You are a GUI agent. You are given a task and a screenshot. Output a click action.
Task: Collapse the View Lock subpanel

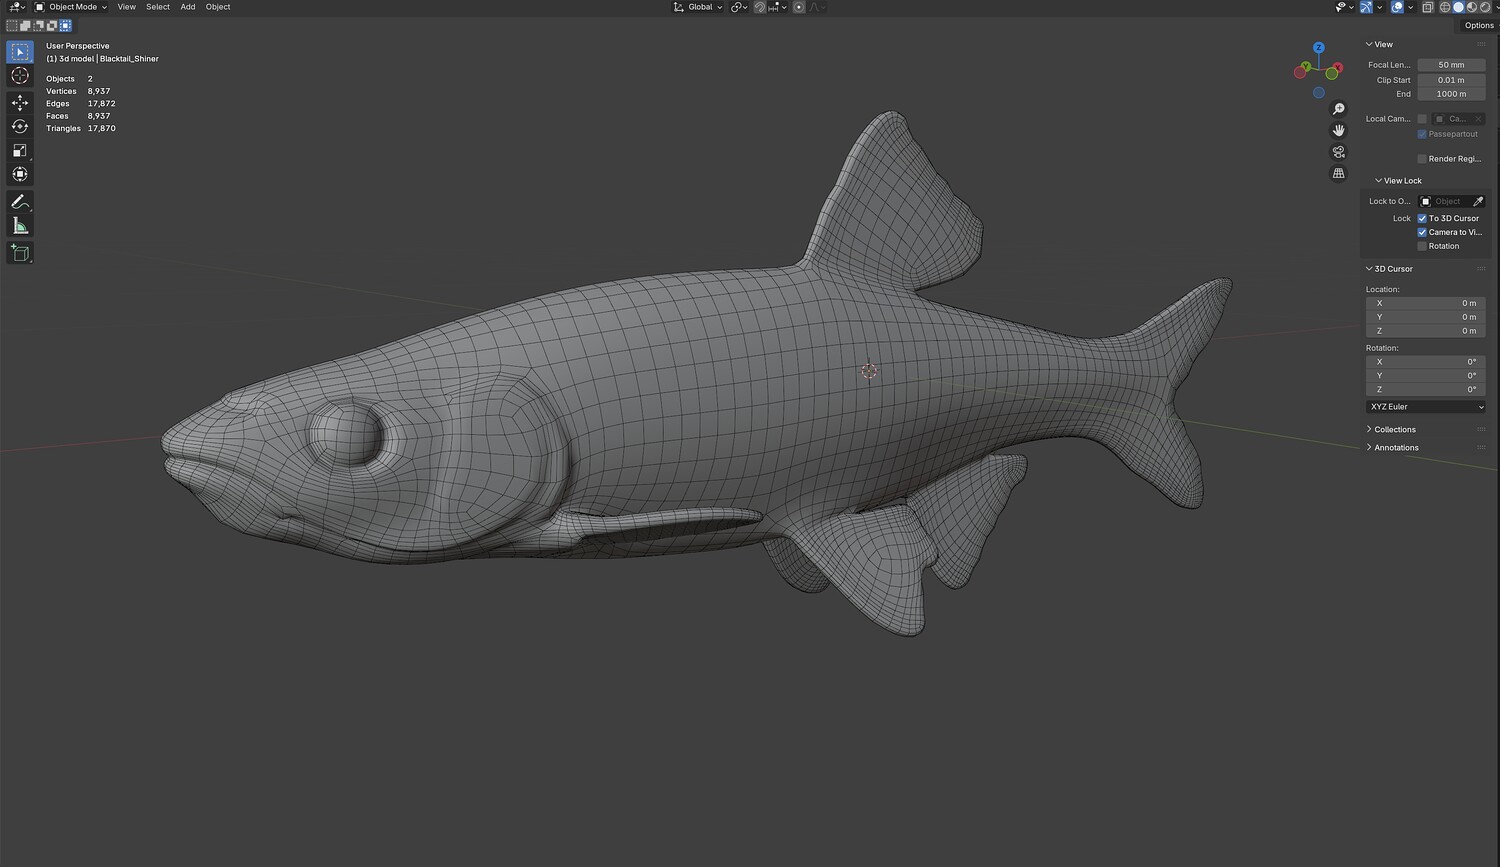1398,181
